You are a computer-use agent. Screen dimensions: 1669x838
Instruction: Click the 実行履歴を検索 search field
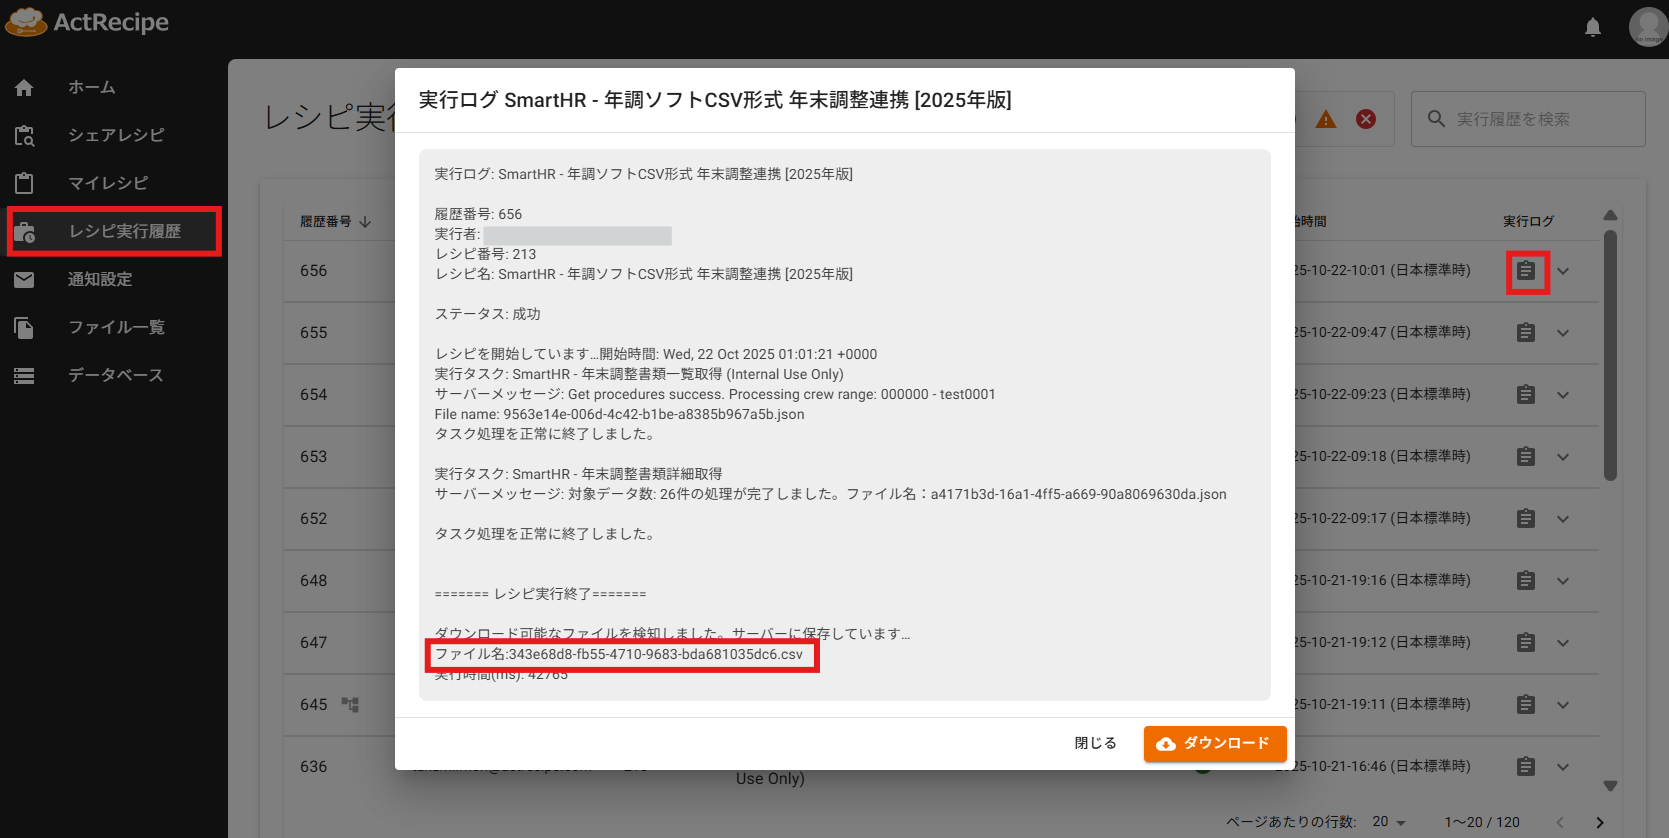[x=1528, y=119]
